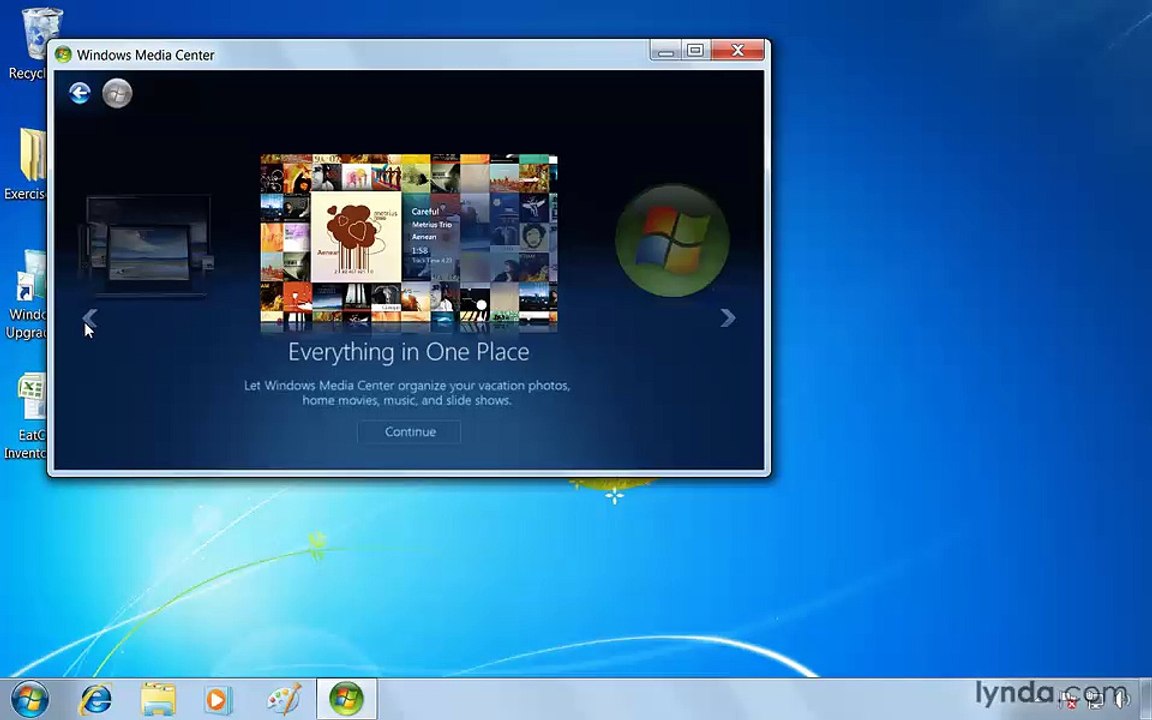Click Media Center title bar app icon
Screen dimensions: 1152x720
point(63,54)
